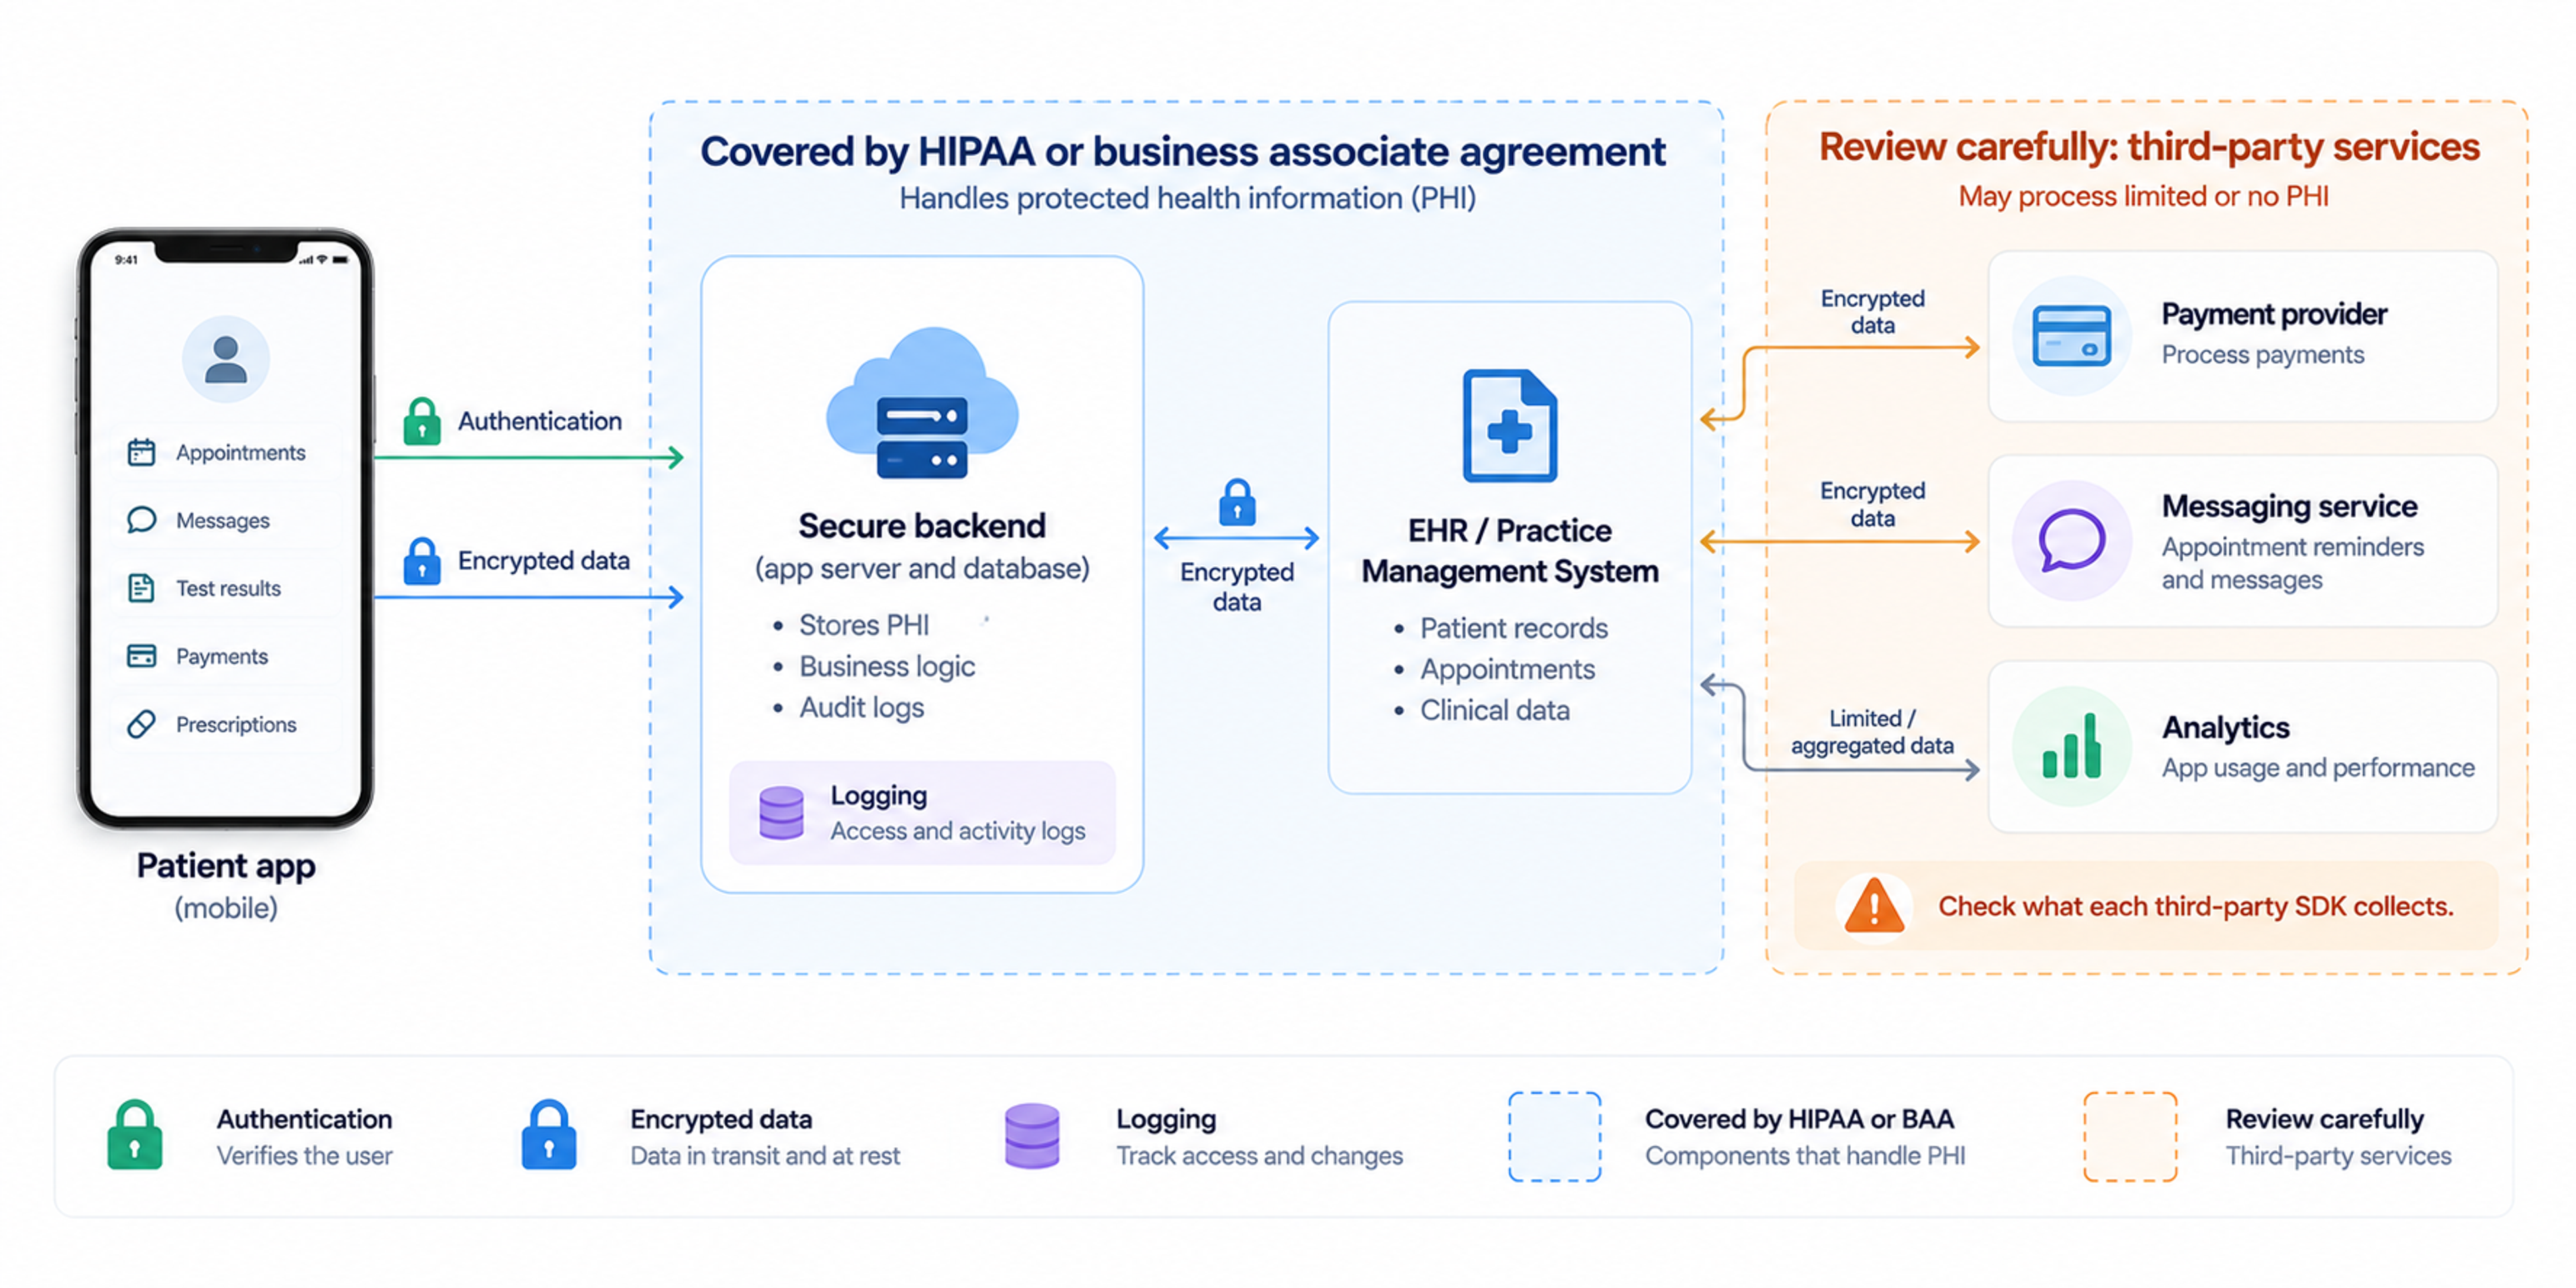Select the Analytics card title

2225,727
